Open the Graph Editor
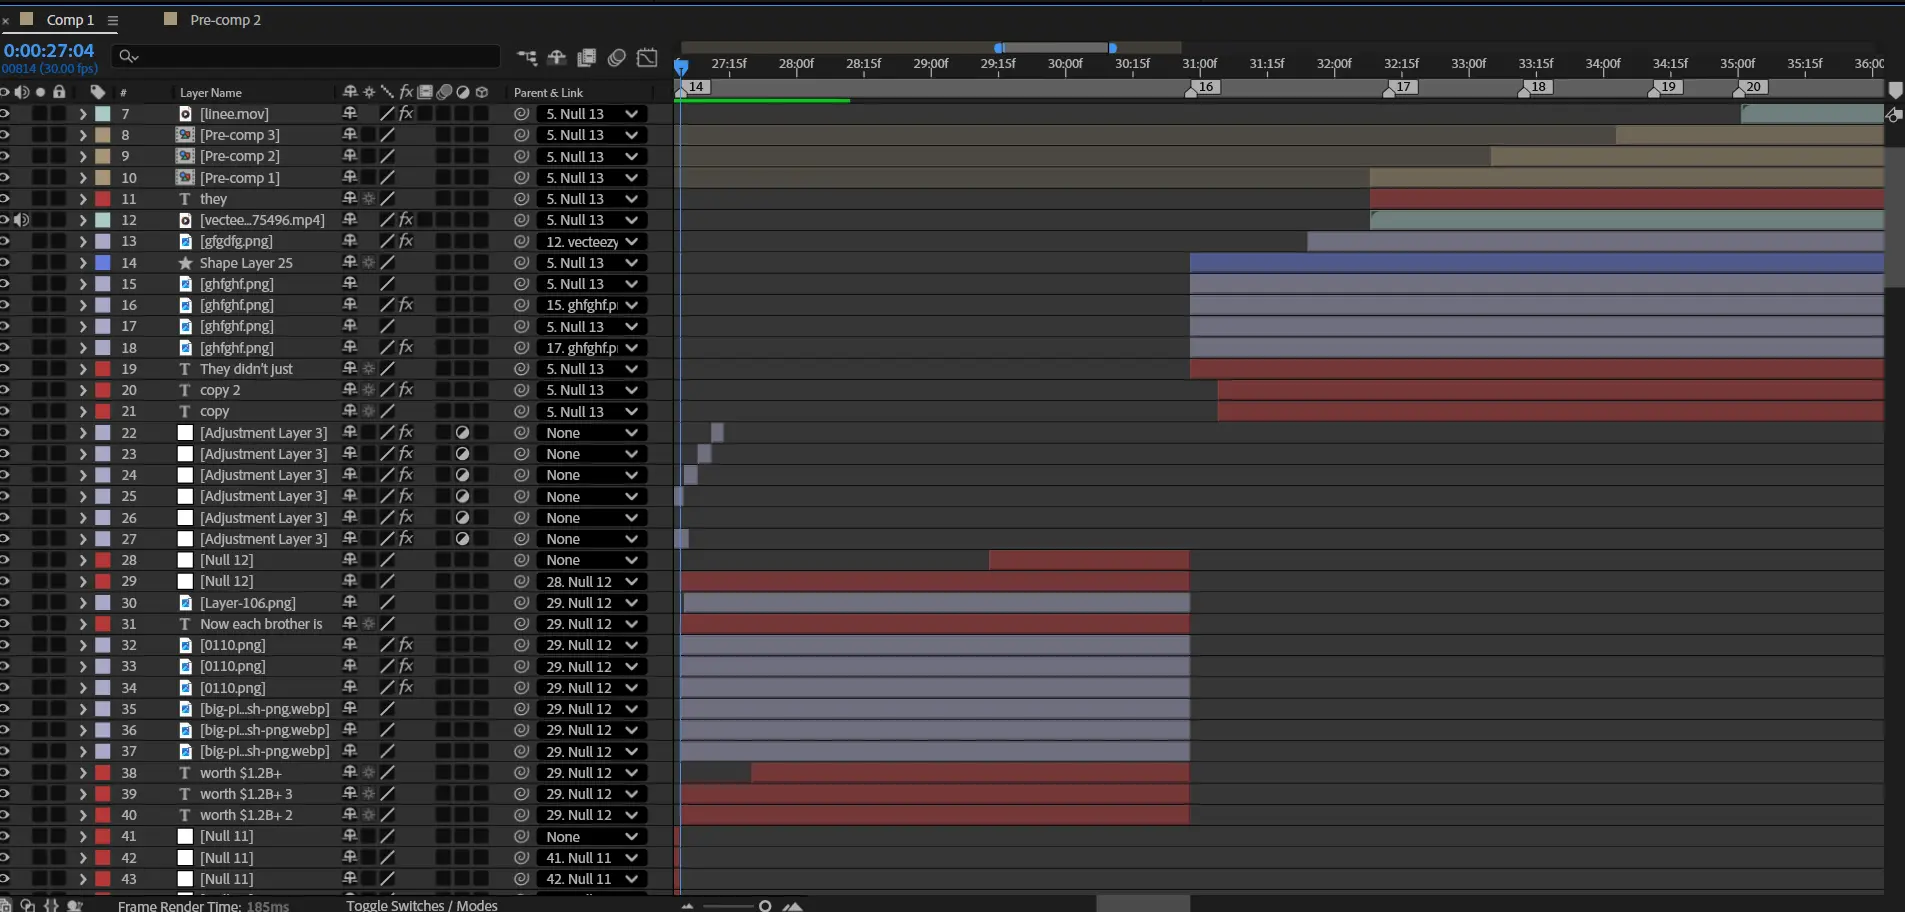This screenshot has height=912, width=1905. click(x=647, y=58)
